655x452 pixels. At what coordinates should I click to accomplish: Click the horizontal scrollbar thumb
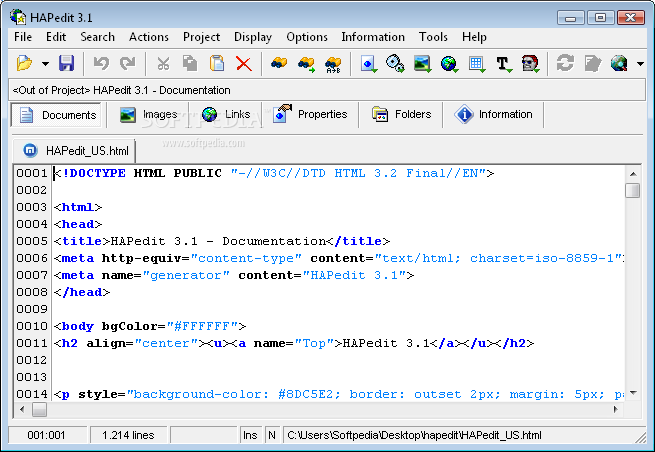point(39,409)
